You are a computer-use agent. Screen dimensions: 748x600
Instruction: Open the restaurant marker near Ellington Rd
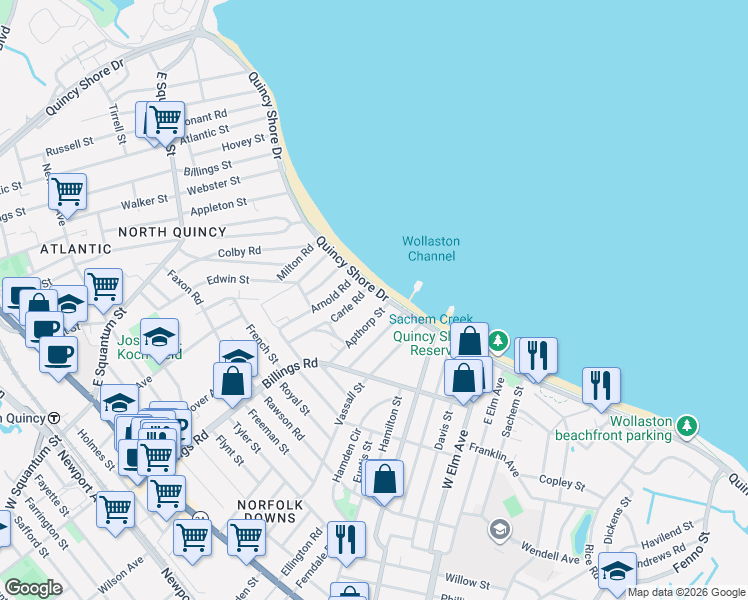[x=346, y=543]
